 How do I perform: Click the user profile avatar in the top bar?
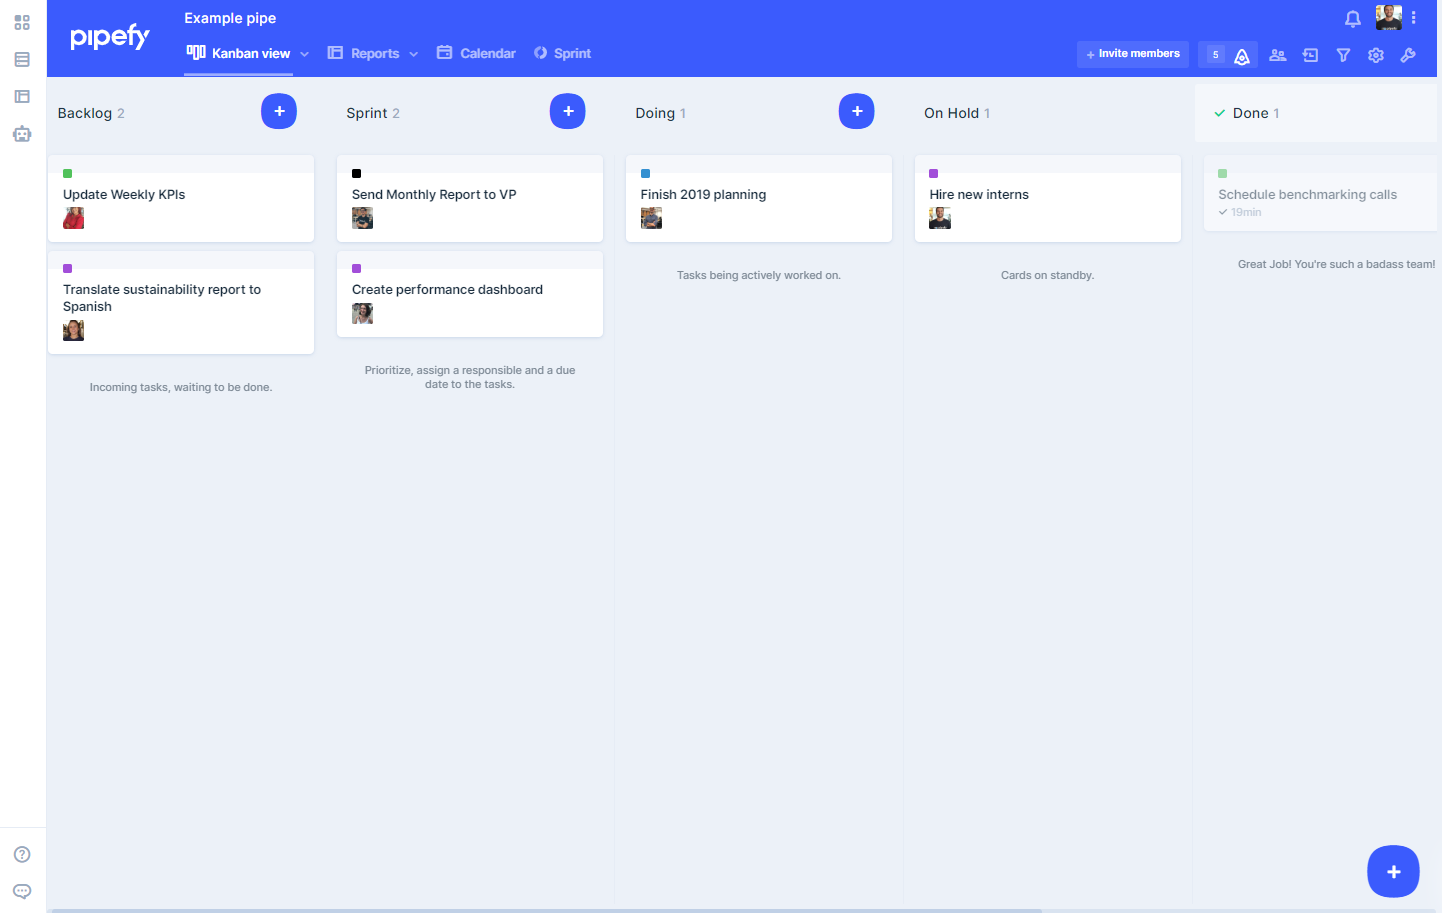pos(1388,18)
